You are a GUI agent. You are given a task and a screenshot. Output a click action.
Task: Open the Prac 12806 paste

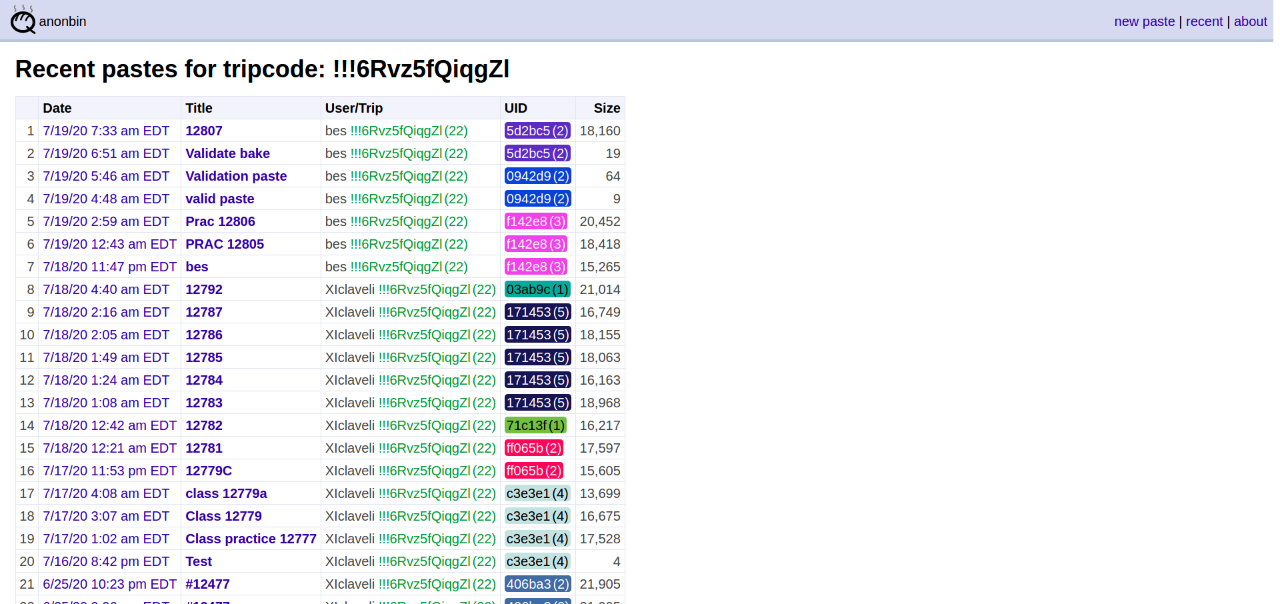[x=220, y=221]
